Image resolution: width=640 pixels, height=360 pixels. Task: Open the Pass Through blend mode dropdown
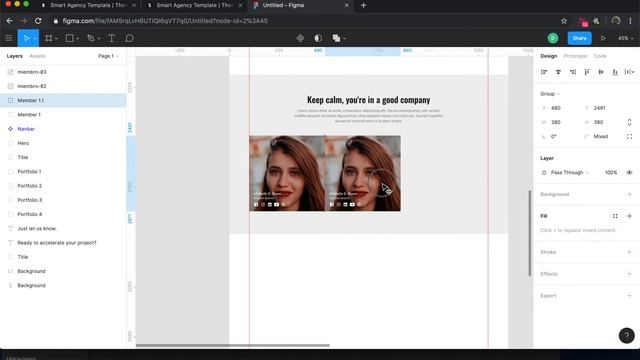(x=570, y=172)
